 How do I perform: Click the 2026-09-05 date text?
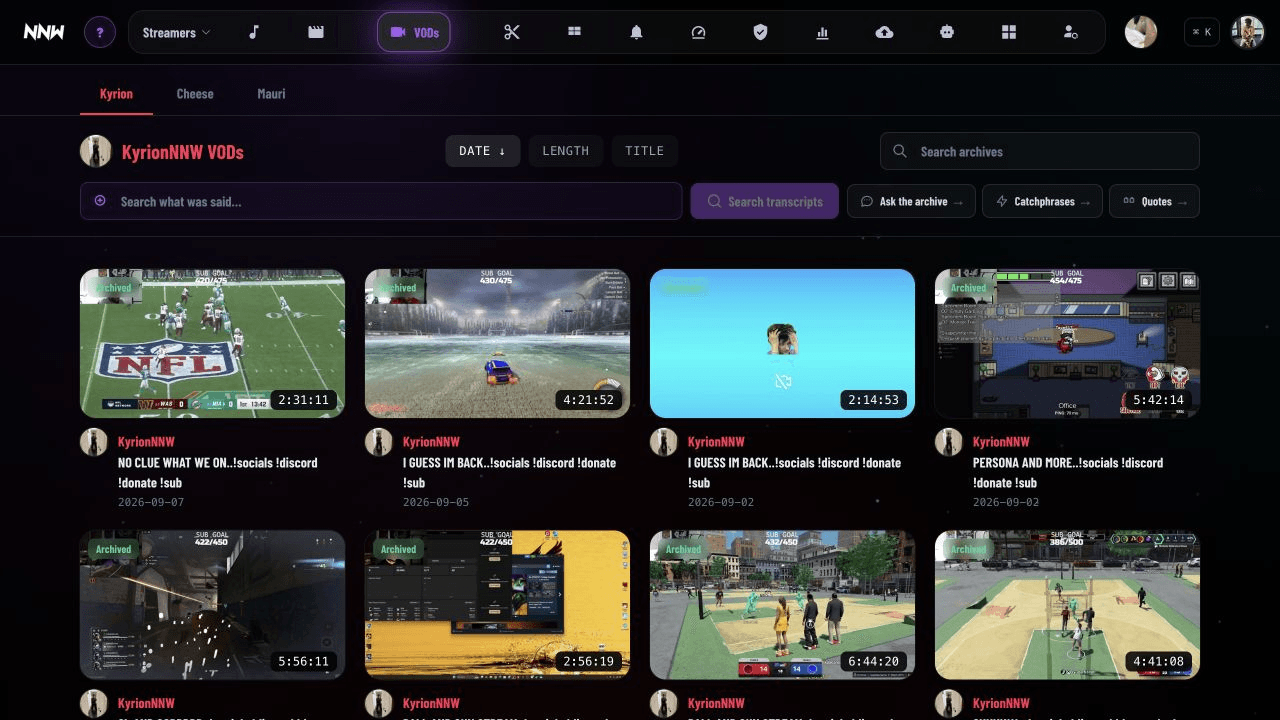(x=436, y=502)
